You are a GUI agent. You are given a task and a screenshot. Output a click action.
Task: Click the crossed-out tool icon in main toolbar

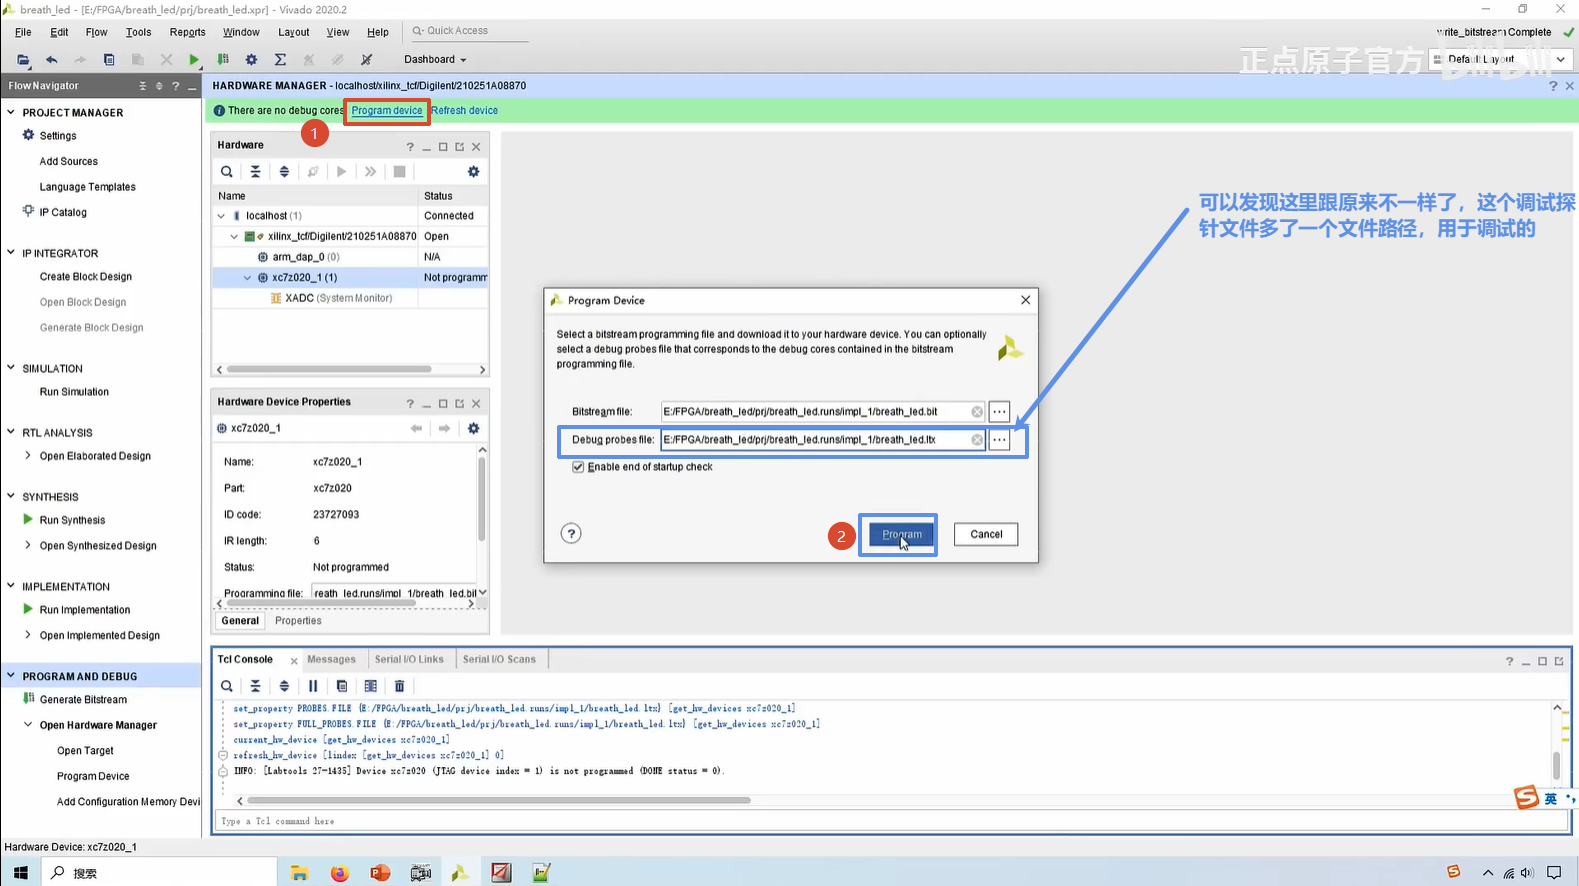(366, 60)
